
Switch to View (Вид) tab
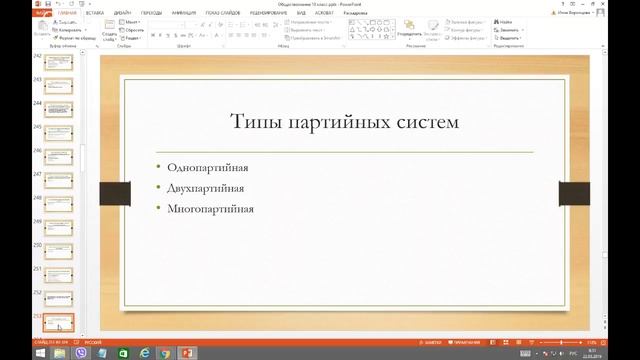(301, 13)
